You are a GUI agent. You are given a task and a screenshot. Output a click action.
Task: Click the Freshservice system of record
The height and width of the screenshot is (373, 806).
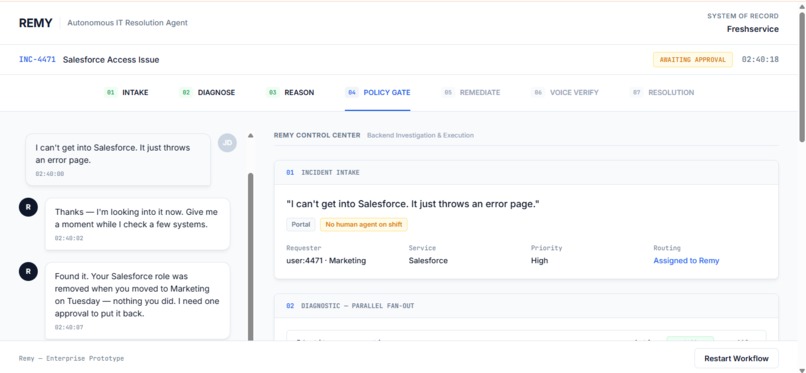753,29
